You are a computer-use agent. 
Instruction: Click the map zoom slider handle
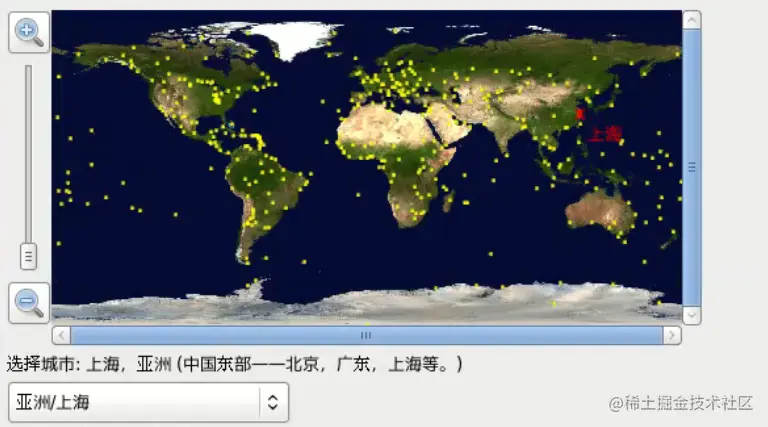click(x=28, y=256)
